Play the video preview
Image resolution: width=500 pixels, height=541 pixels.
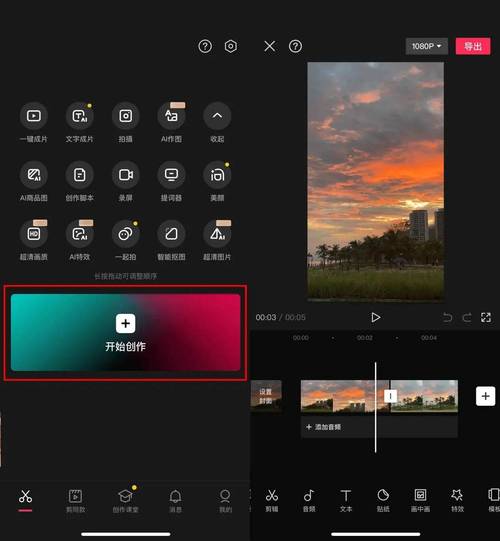(375, 317)
